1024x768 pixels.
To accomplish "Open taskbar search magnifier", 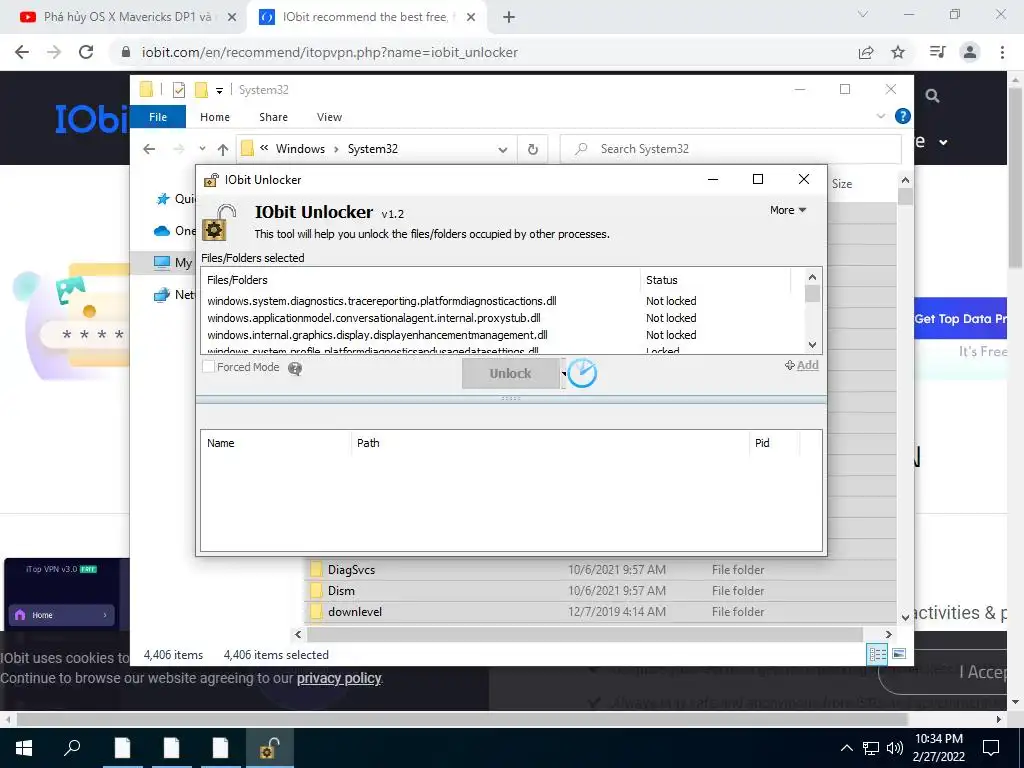I will [x=72, y=747].
